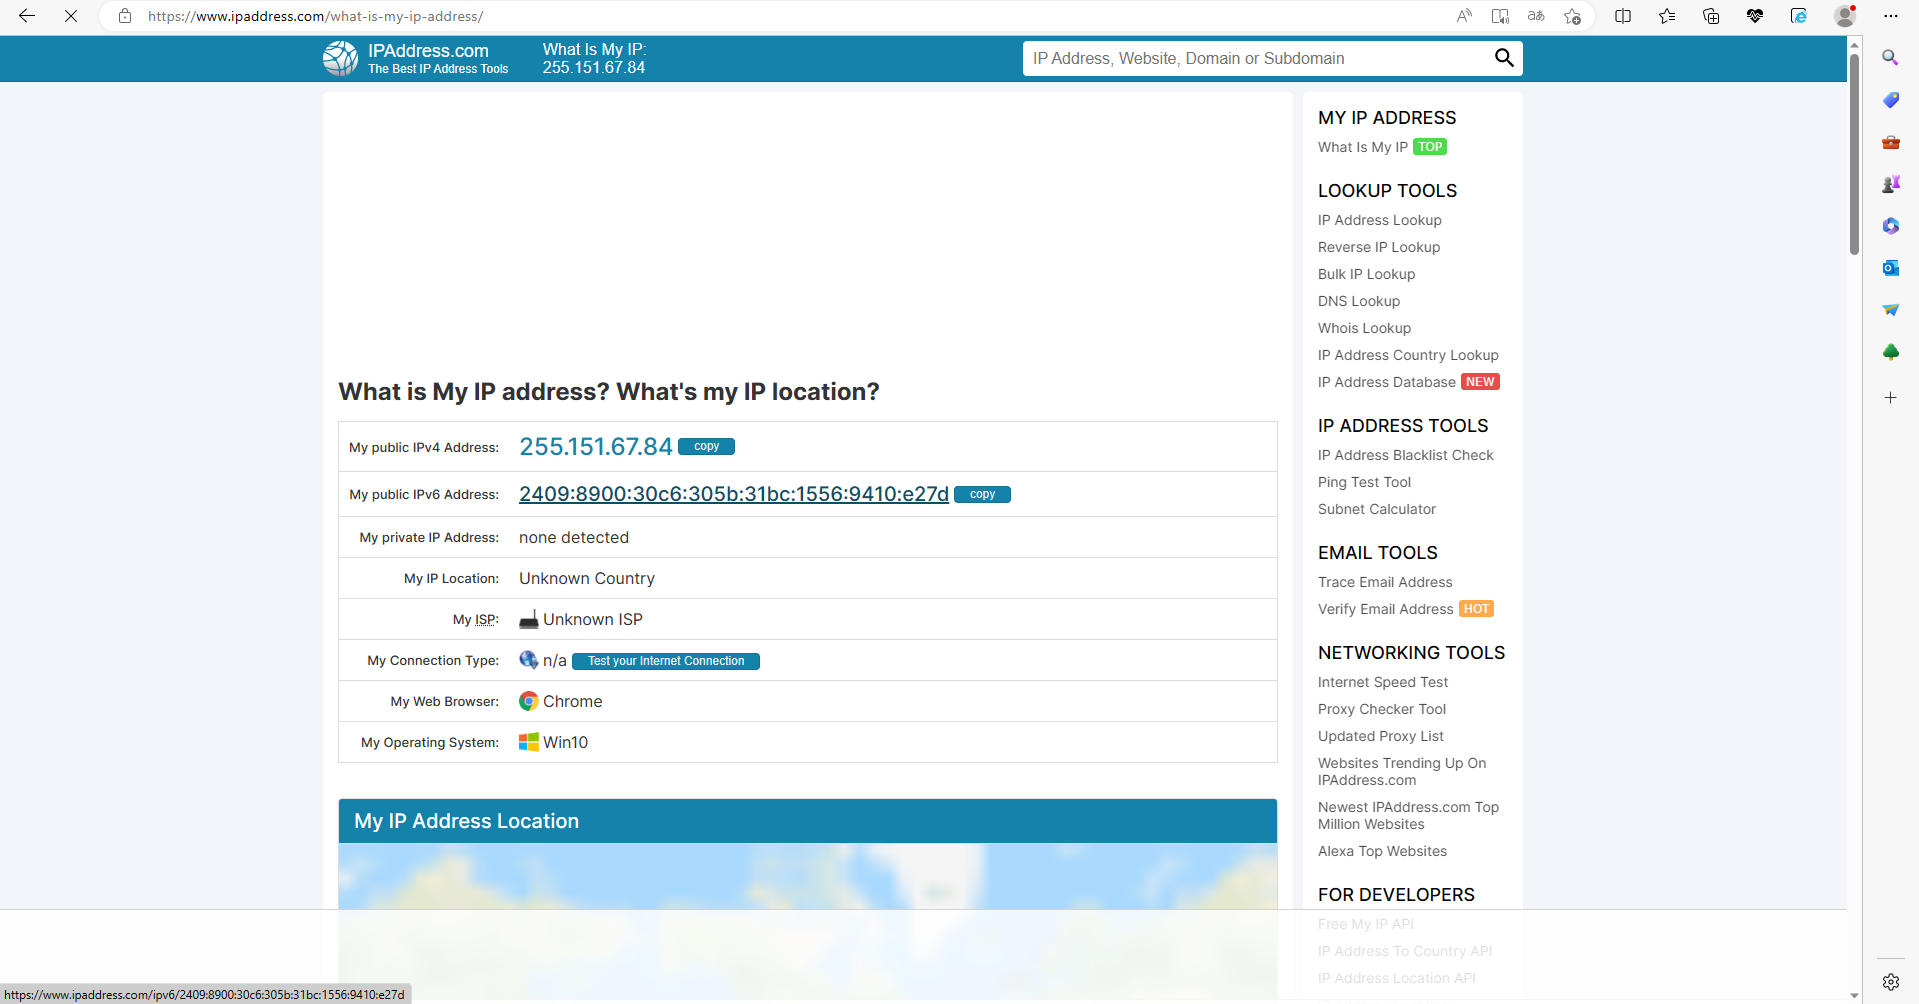Image resolution: width=1919 pixels, height=1004 pixels.
Task: Open Read Aloud in address bar
Action: click(1464, 16)
